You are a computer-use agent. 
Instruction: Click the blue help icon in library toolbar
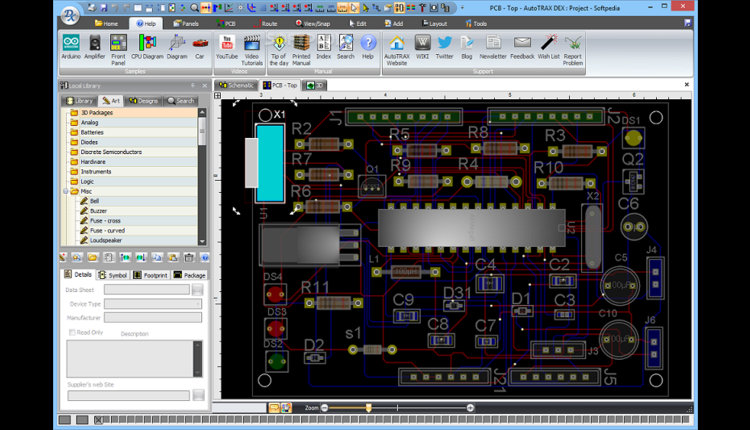tap(204, 257)
